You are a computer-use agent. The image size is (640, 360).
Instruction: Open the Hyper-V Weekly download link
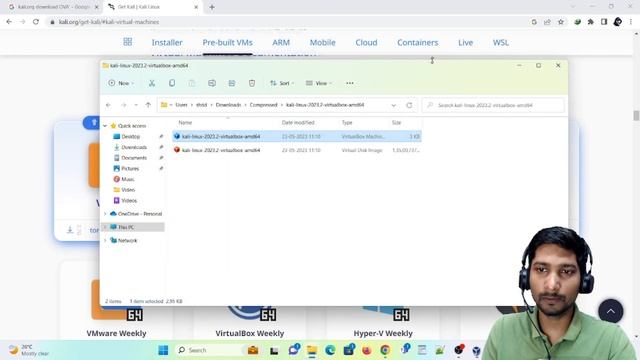coord(383,333)
